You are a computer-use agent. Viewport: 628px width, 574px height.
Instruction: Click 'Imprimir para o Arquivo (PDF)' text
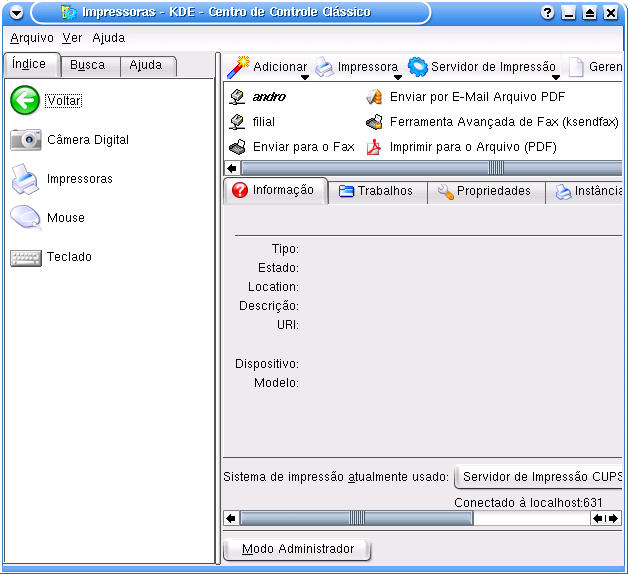point(473,147)
